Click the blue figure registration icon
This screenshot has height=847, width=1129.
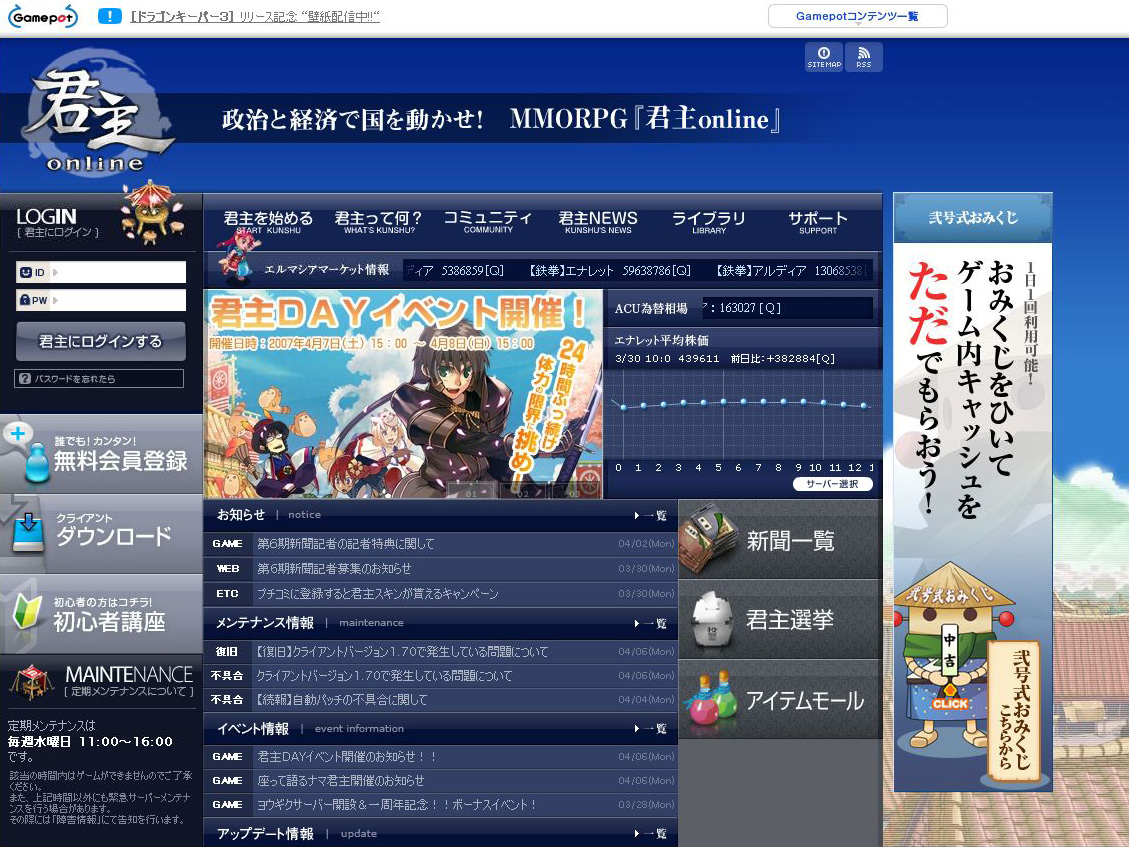click(x=36, y=461)
